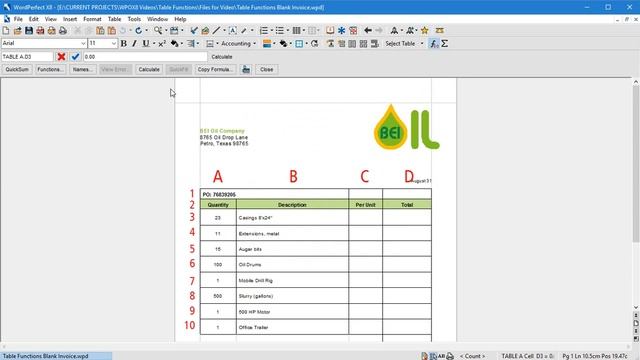
Task: Click the Calculate button in formula bar
Action: (149, 69)
